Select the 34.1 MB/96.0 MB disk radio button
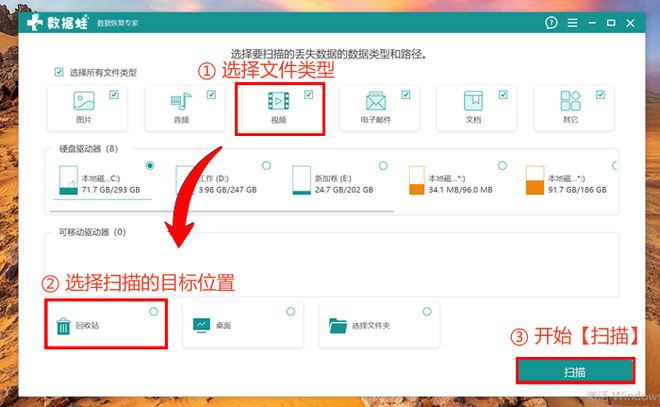660x407 pixels. point(502,165)
